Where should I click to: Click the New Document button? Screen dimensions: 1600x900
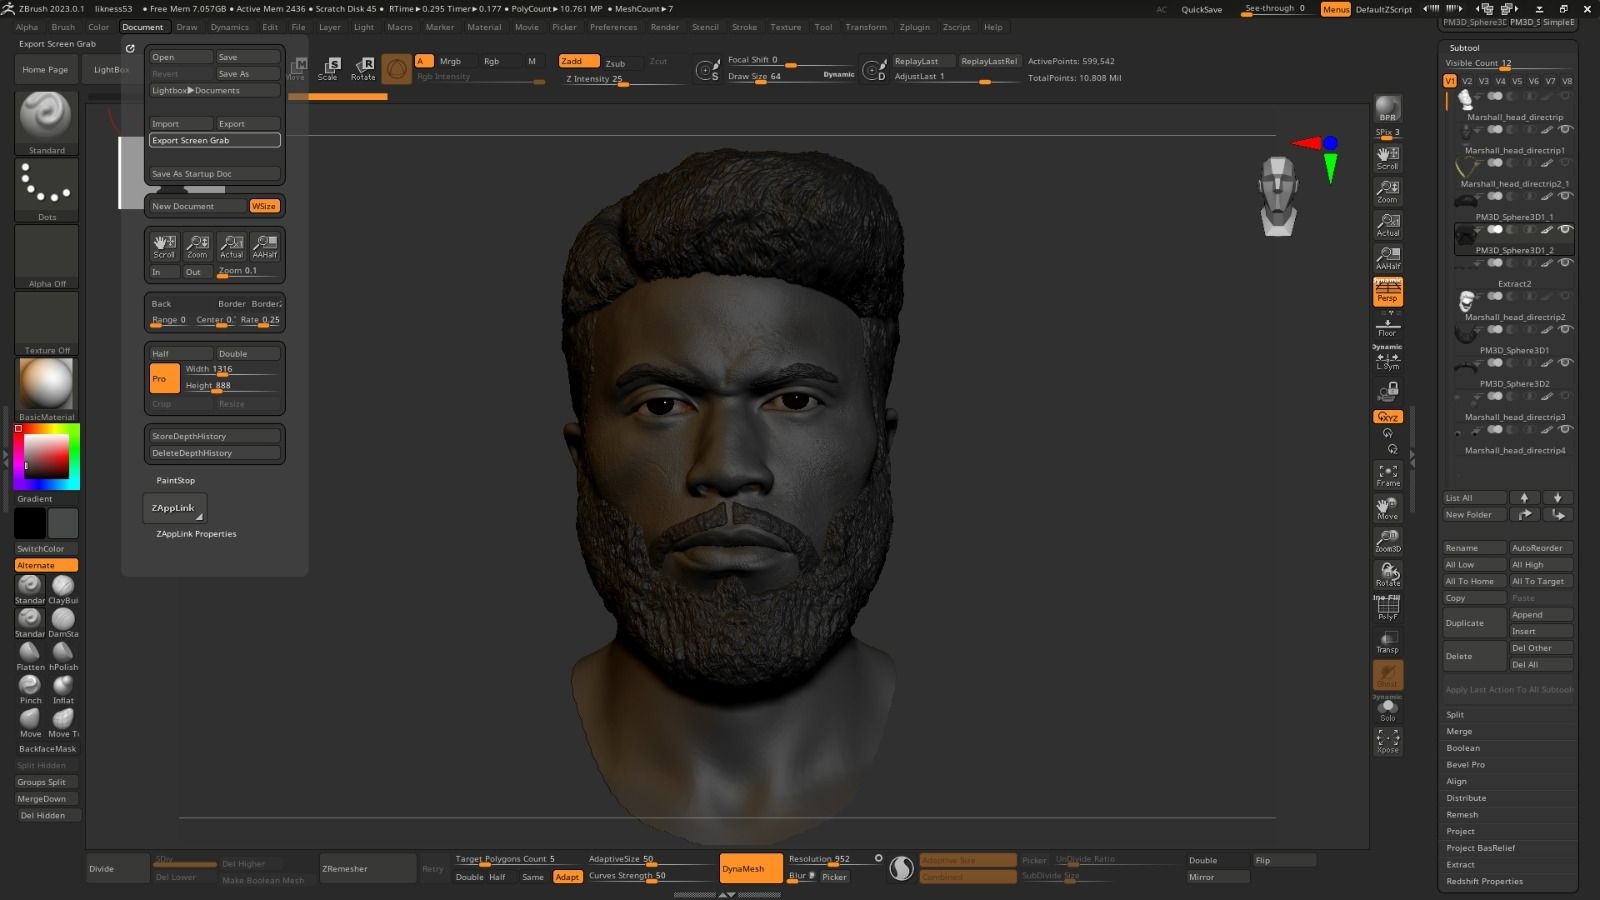point(198,206)
